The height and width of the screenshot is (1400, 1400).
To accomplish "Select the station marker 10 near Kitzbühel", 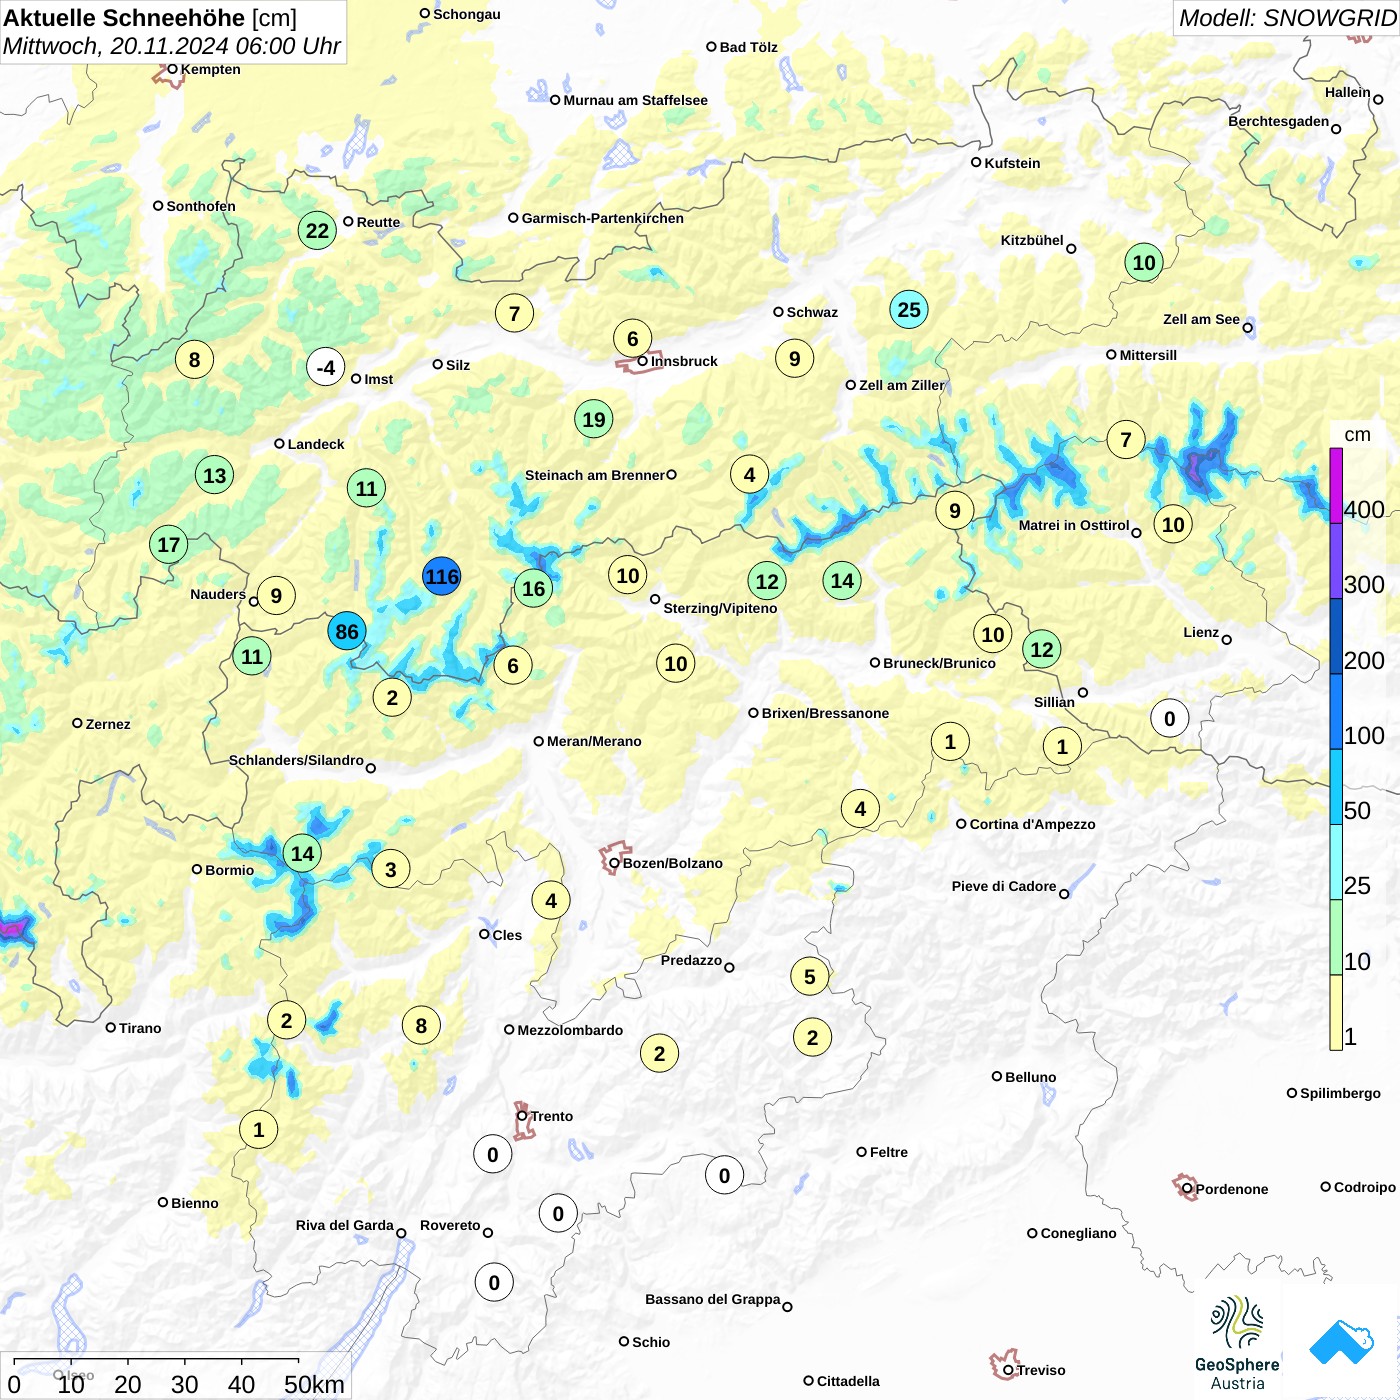I will coord(1144,262).
